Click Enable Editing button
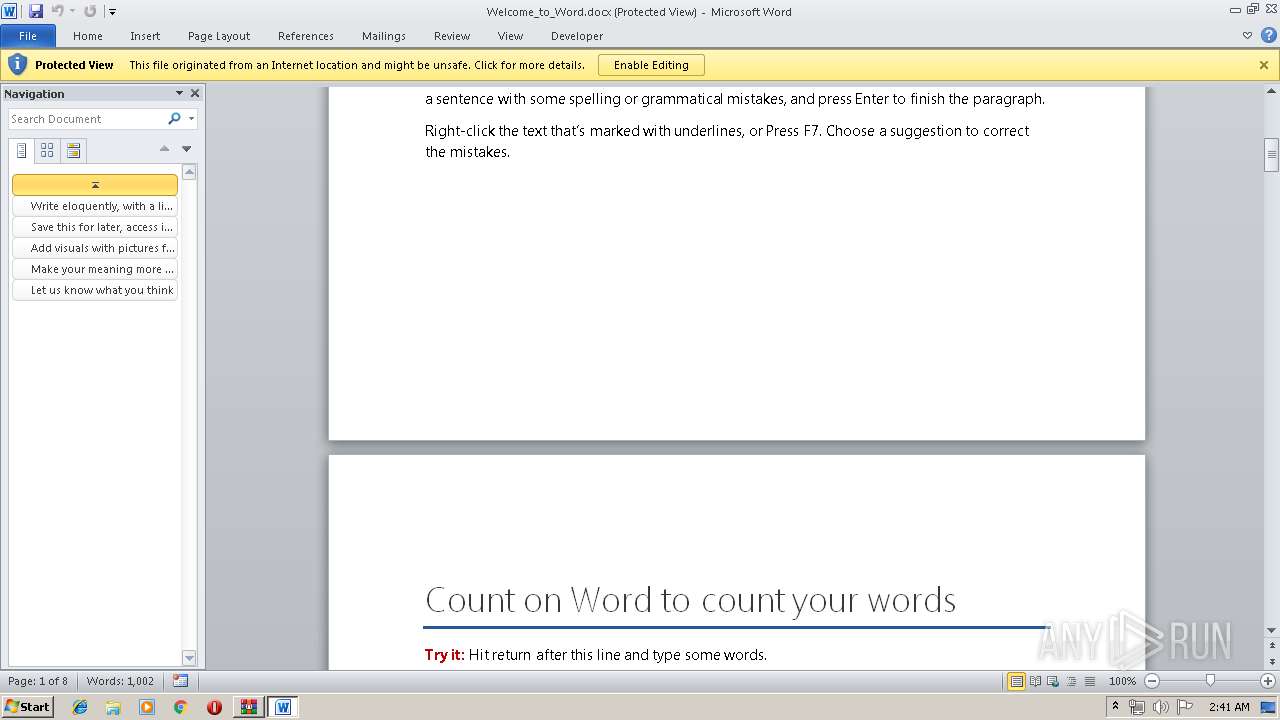 pyautogui.click(x=651, y=65)
